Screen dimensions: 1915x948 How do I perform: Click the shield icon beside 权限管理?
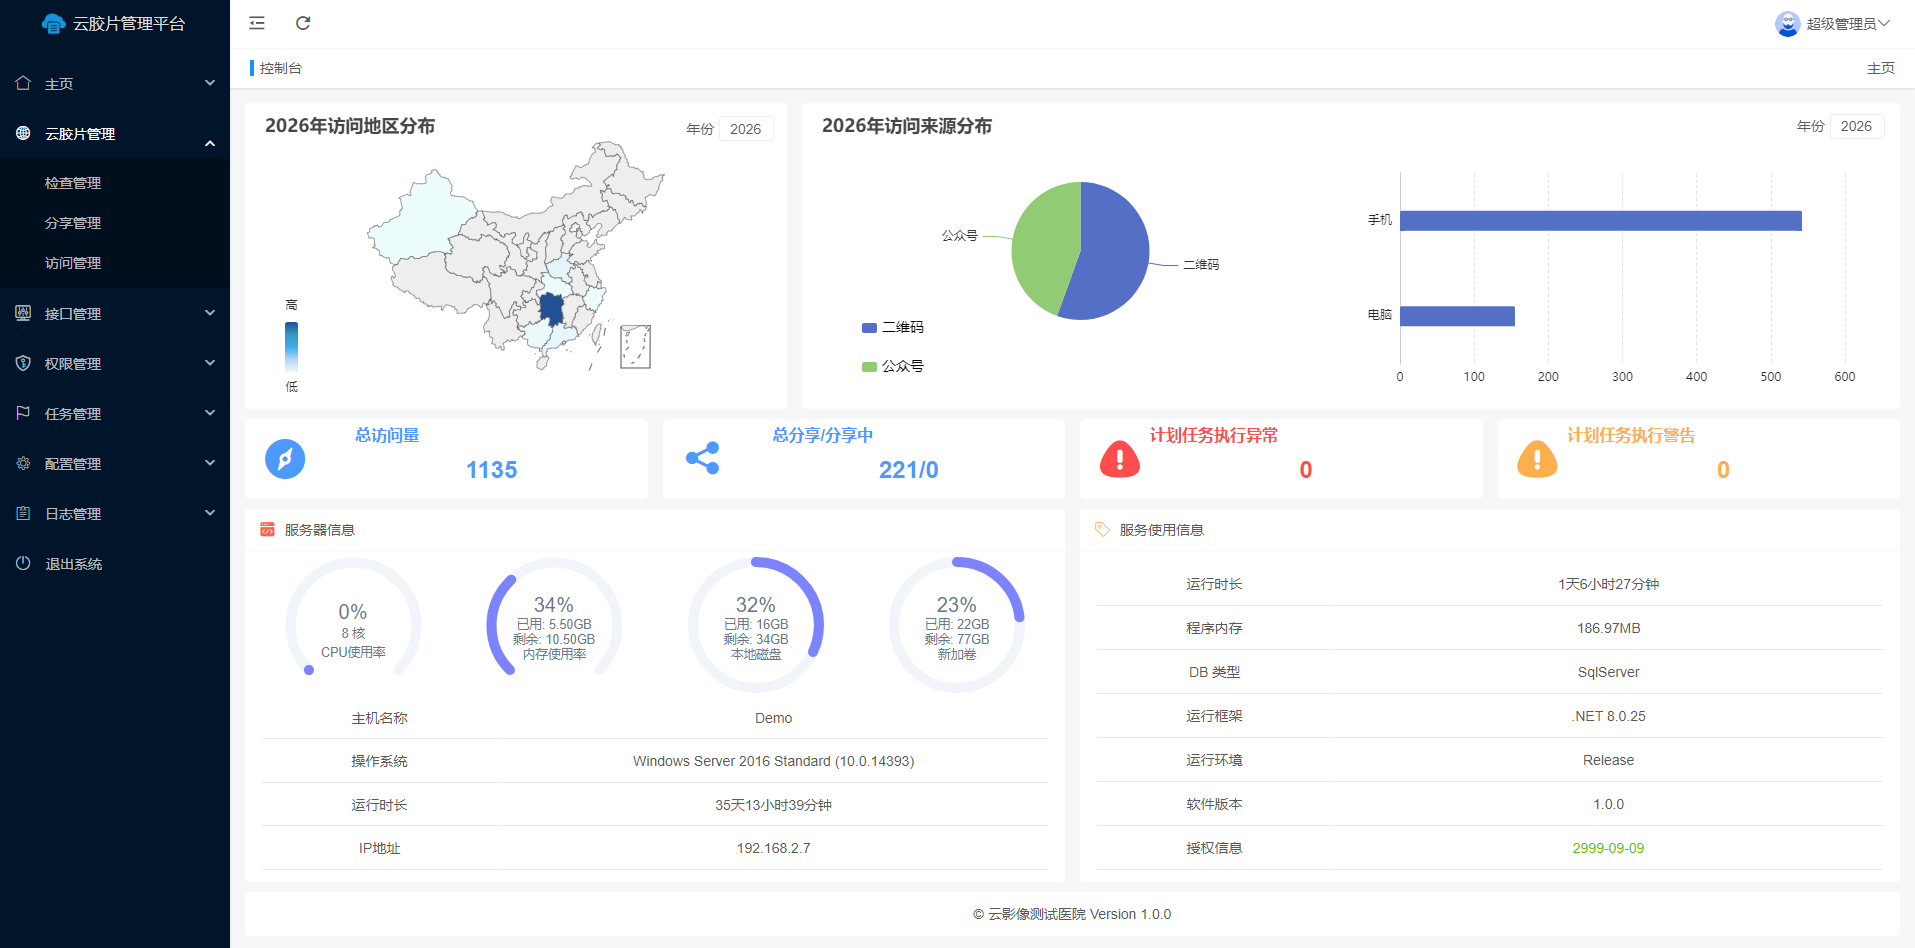click(x=23, y=363)
